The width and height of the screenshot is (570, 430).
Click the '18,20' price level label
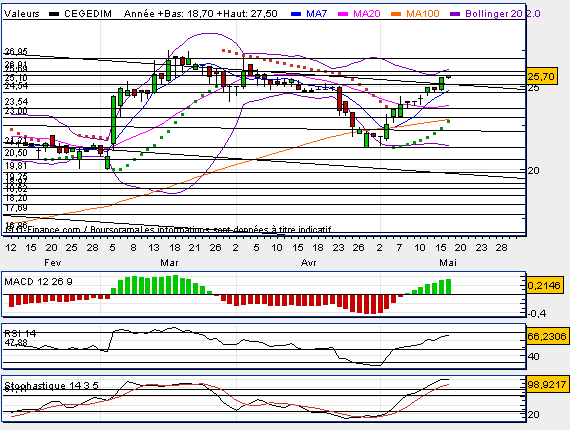pos(16,198)
